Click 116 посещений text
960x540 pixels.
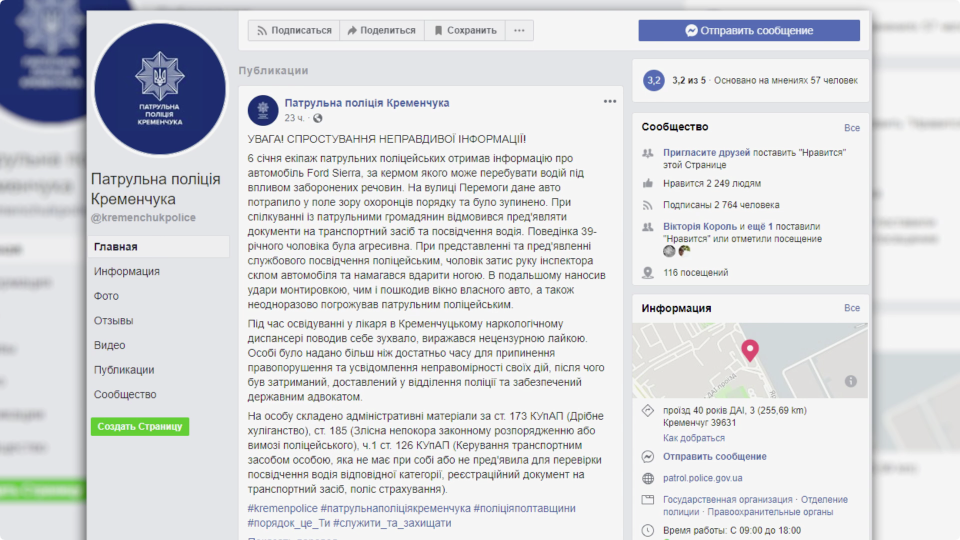(x=696, y=272)
